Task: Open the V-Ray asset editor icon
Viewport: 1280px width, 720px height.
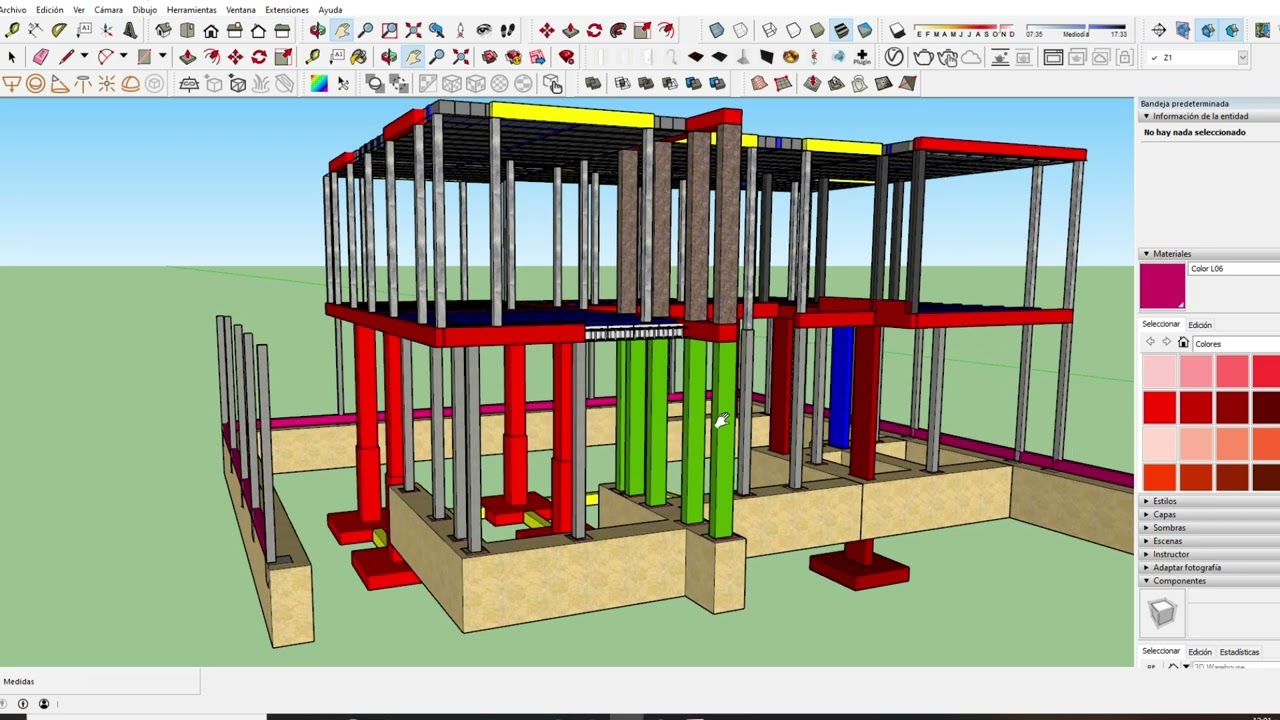Action: [894, 57]
